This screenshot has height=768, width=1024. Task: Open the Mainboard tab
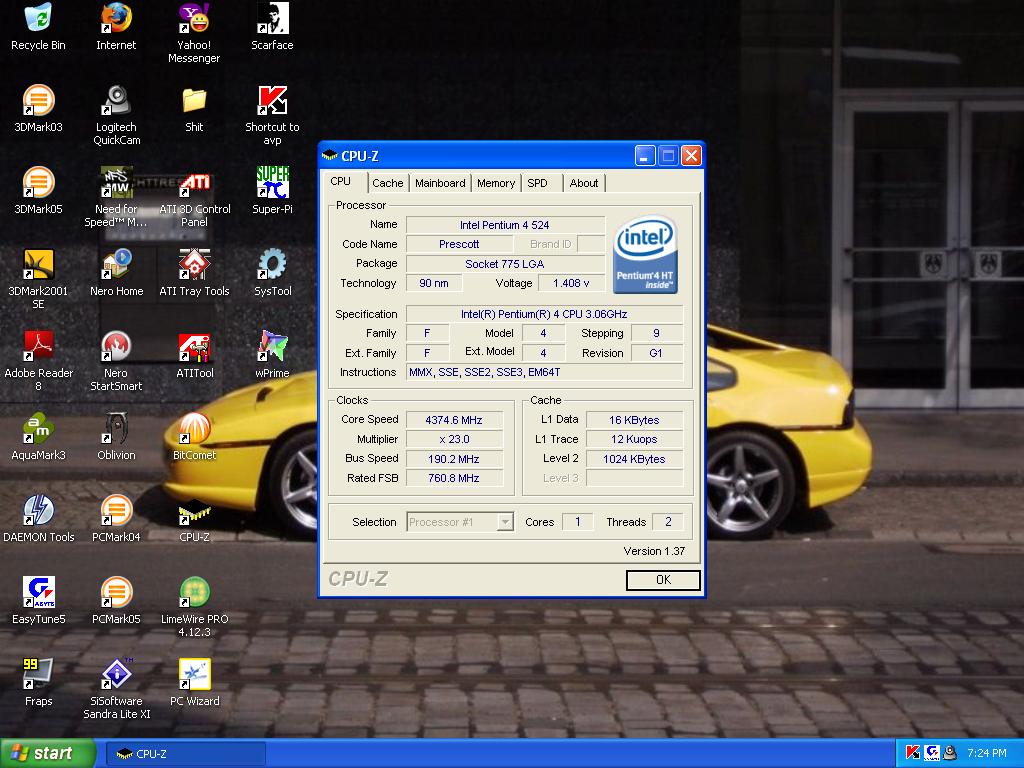tap(440, 184)
